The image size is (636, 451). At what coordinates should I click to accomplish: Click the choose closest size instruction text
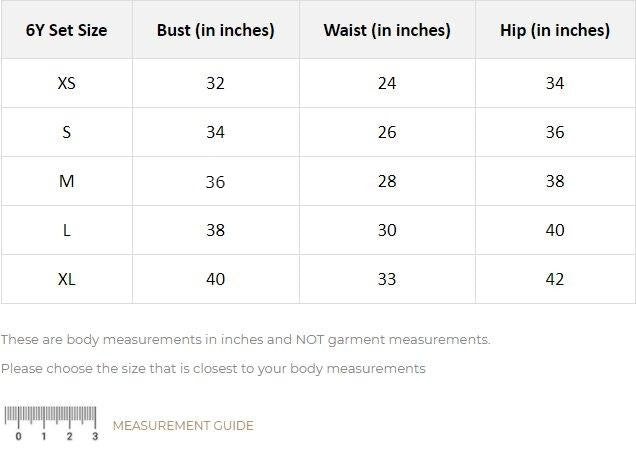pyautogui.click(x=213, y=369)
